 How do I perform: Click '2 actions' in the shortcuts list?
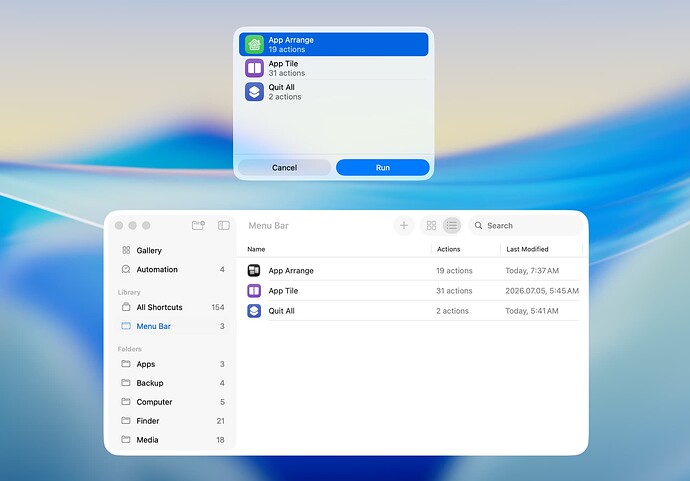452,311
